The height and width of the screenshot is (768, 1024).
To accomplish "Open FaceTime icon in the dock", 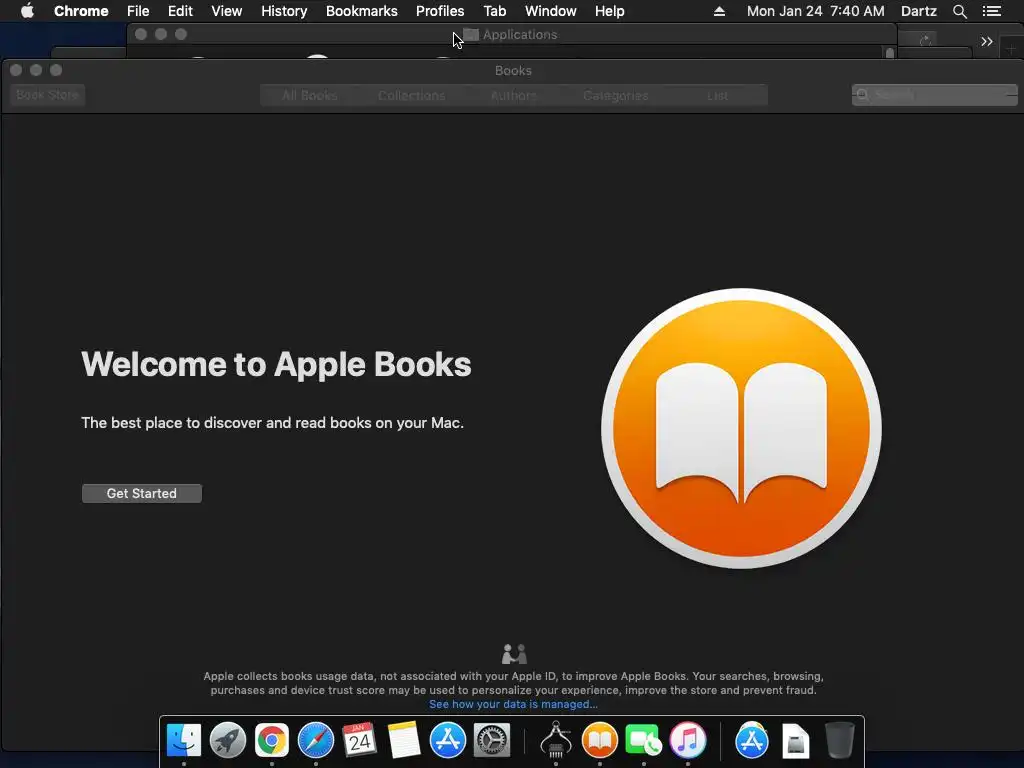I will pos(643,740).
